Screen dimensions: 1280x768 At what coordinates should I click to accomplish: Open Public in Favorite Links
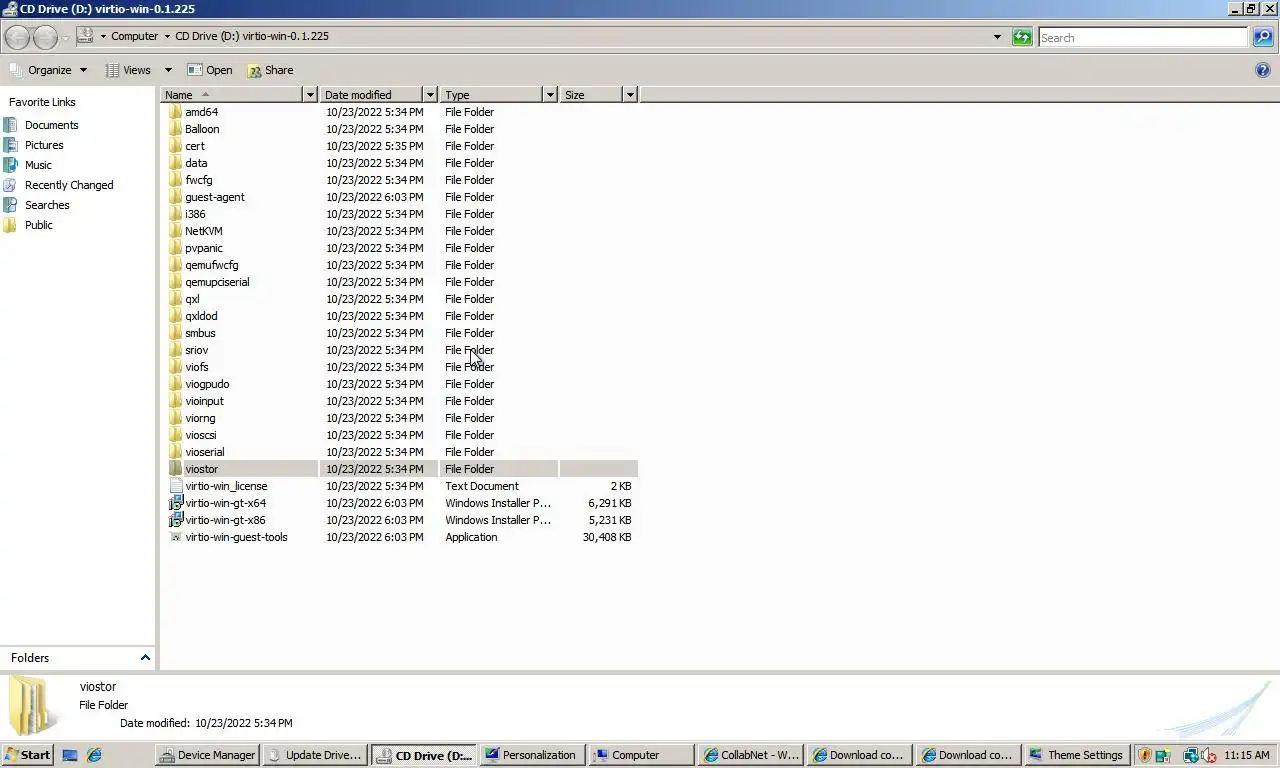[39, 225]
